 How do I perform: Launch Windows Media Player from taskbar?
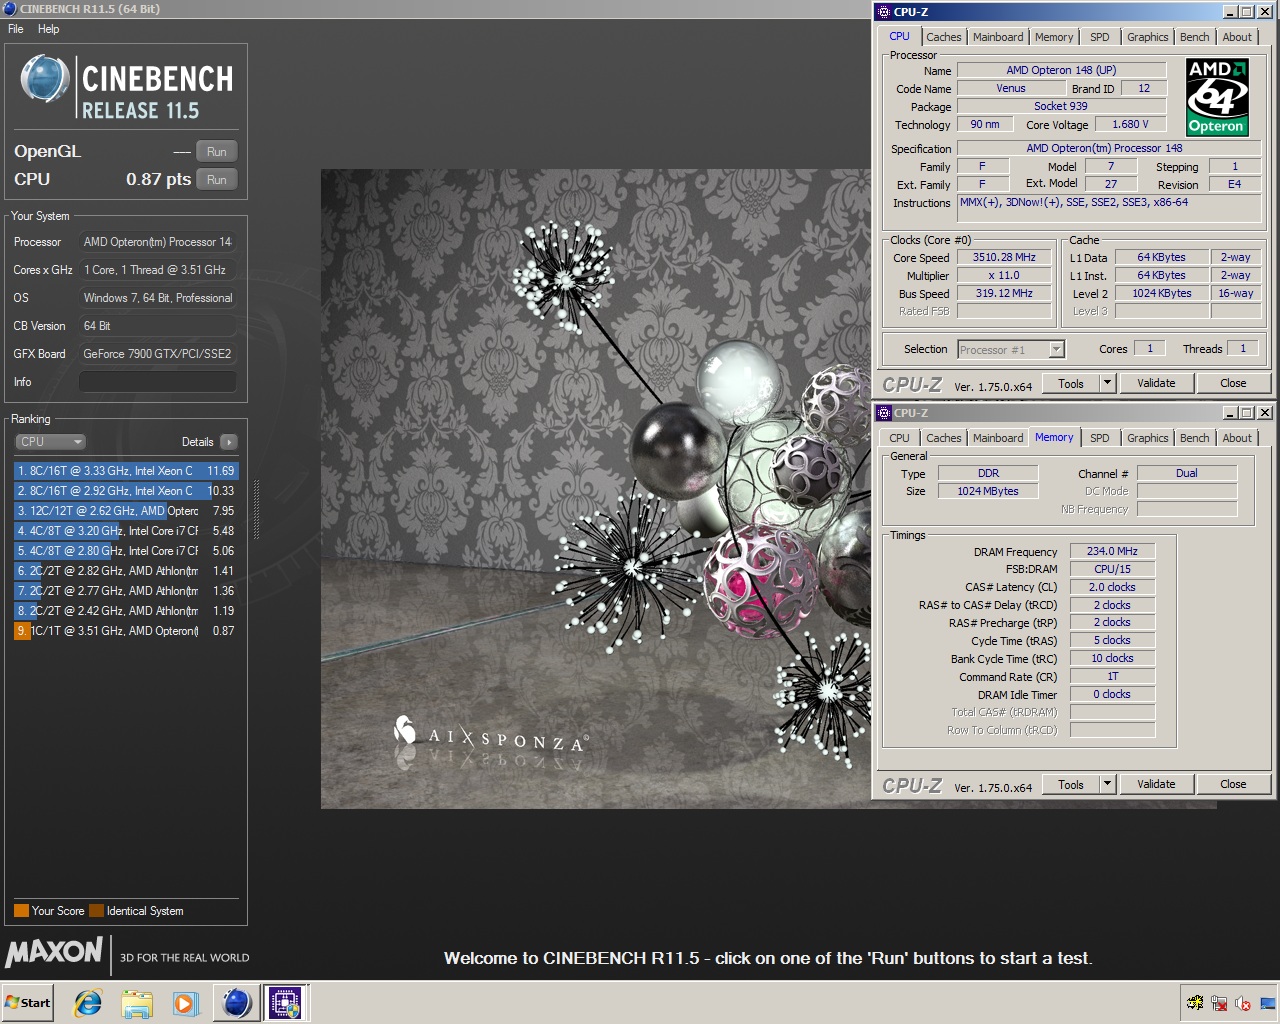[185, 1003]
